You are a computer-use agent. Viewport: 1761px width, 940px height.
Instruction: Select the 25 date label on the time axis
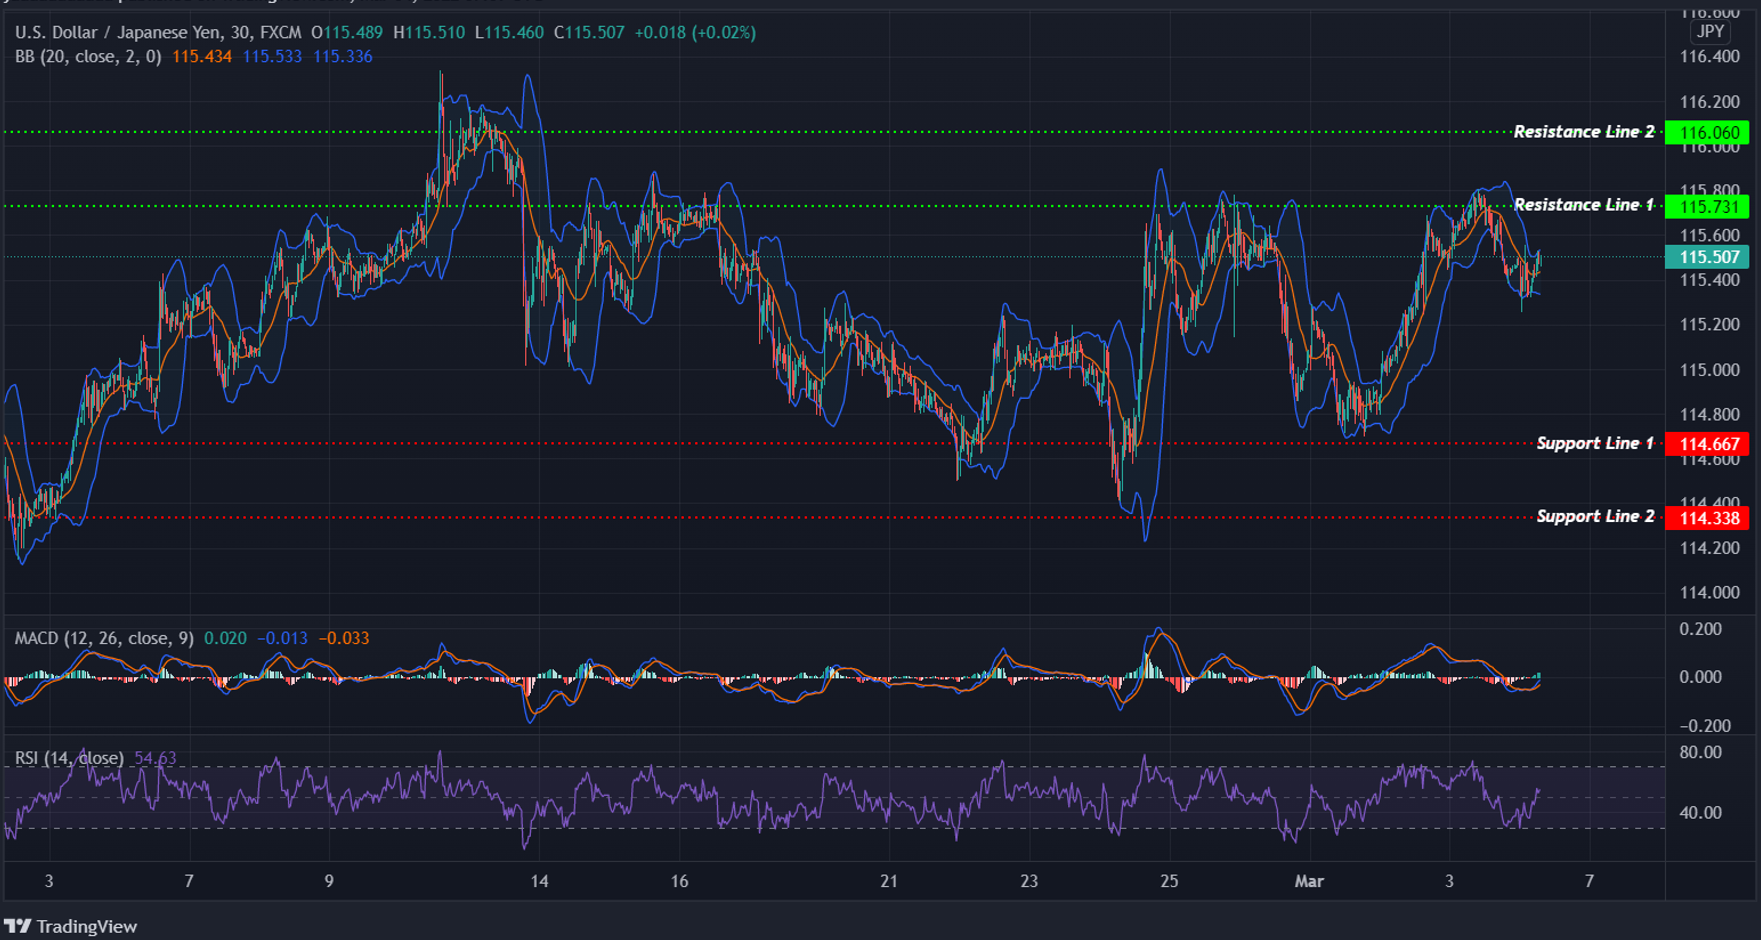[1169, 882]
